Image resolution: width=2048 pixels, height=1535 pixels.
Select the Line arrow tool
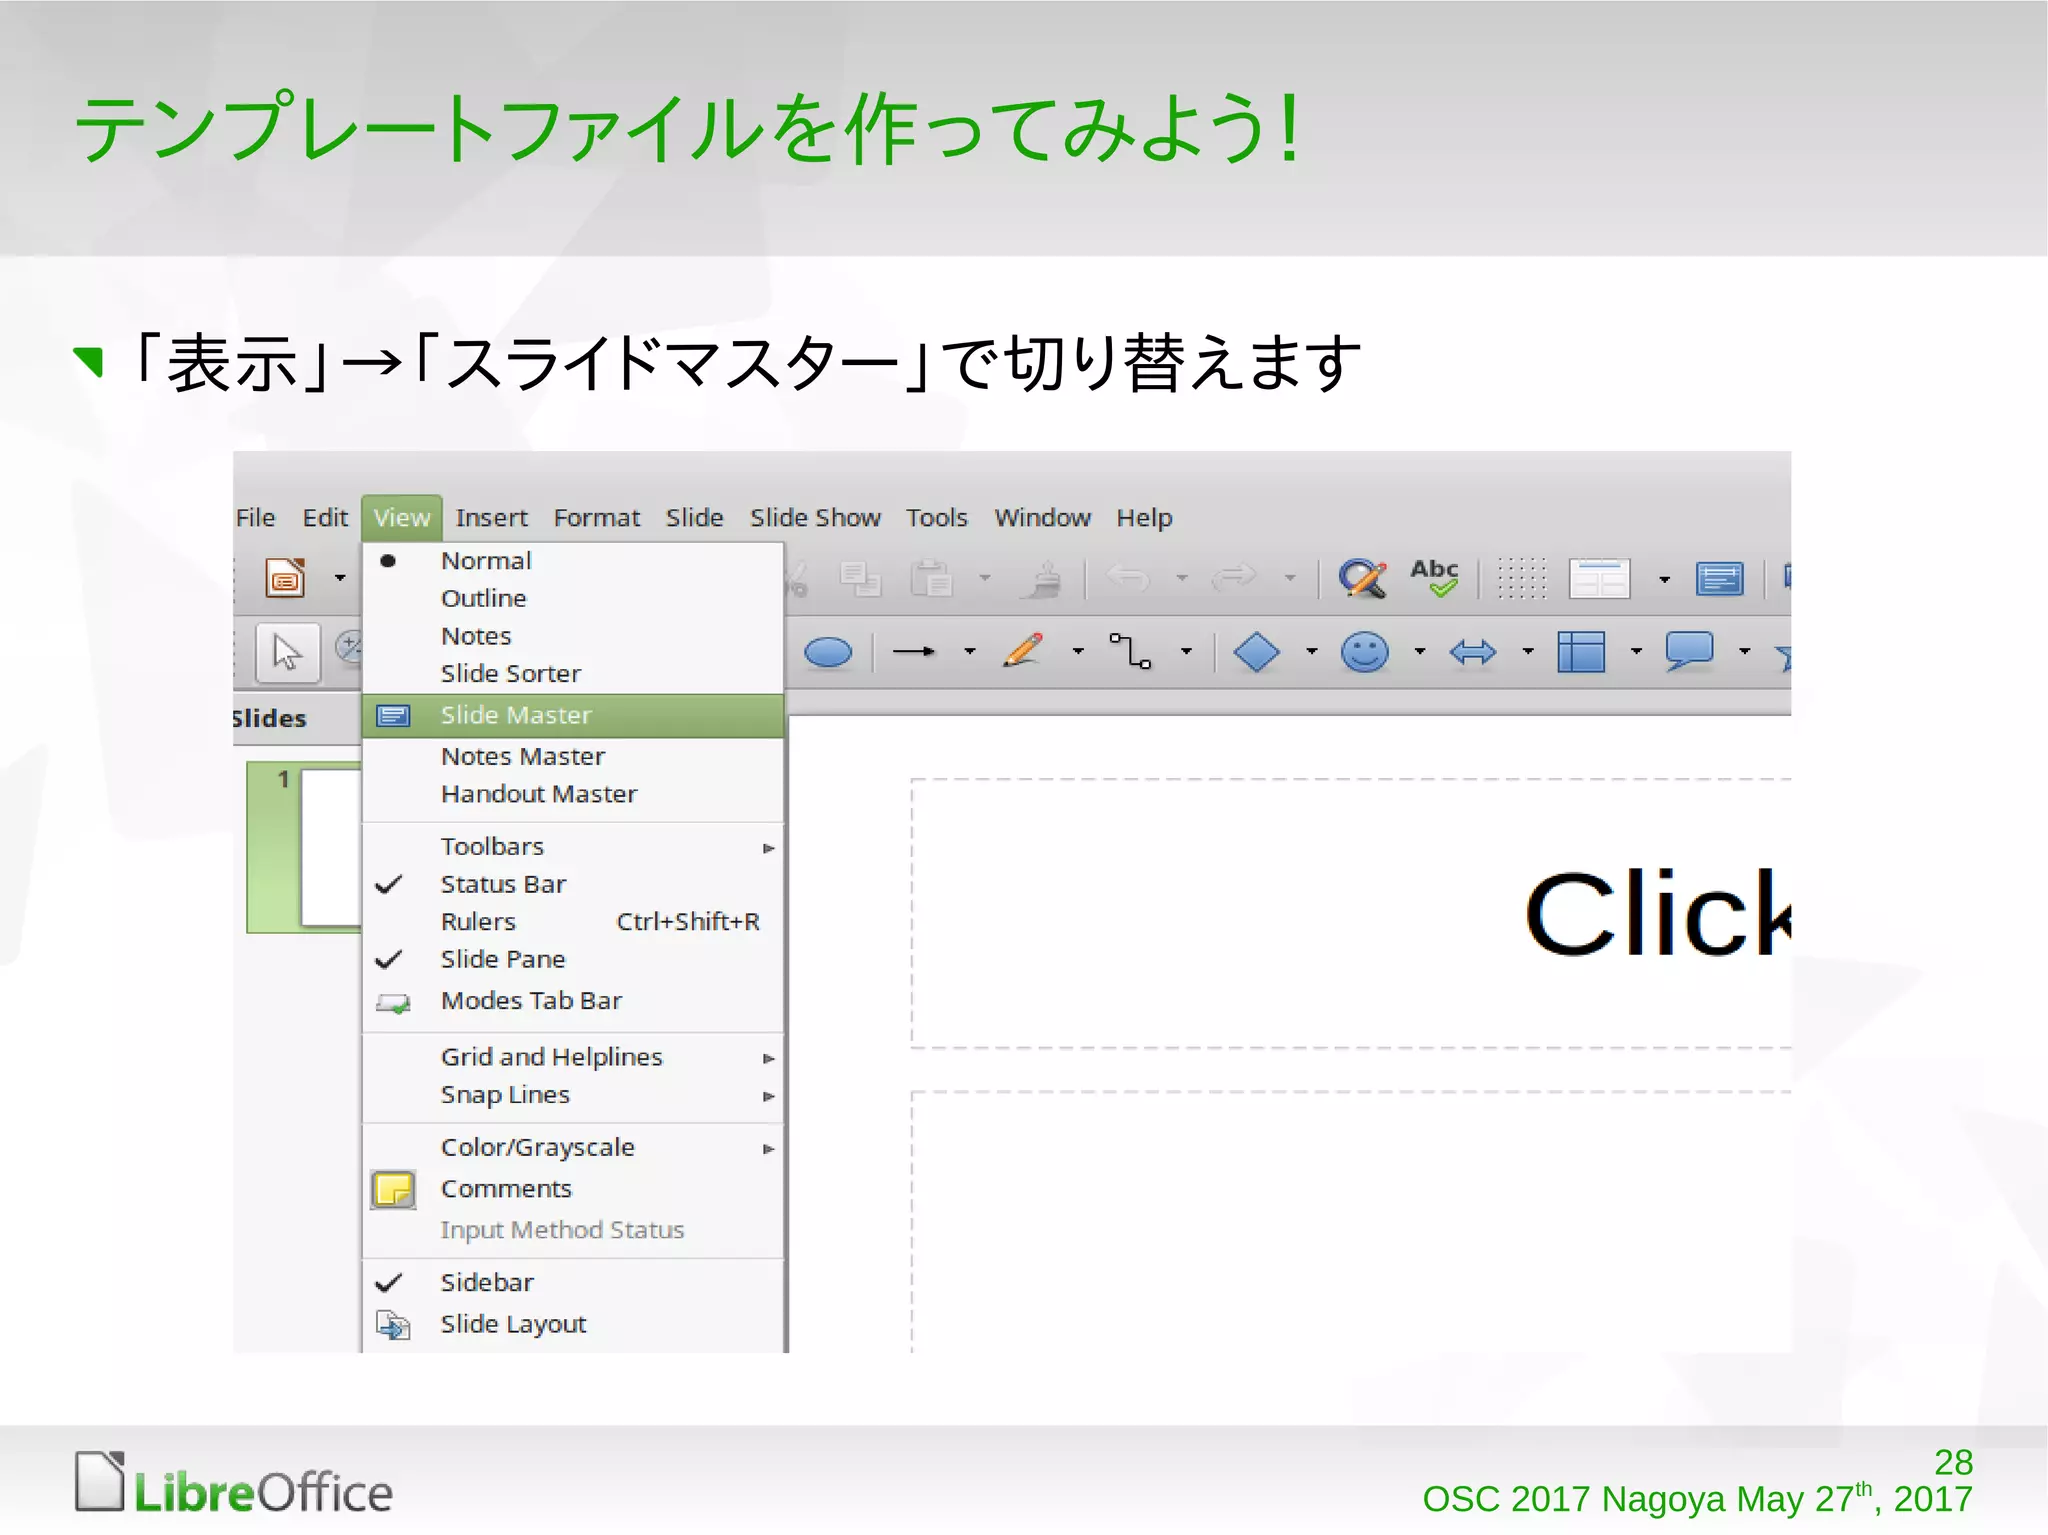914,652
